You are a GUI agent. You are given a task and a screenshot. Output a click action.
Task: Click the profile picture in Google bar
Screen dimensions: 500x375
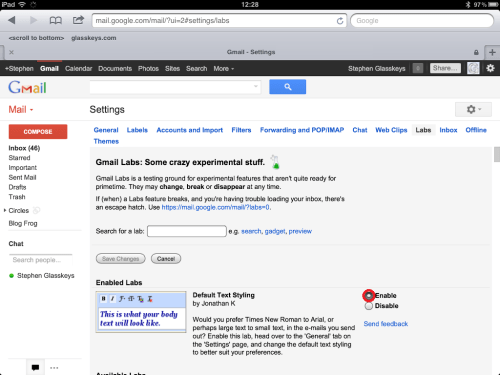tap(473, 68)
